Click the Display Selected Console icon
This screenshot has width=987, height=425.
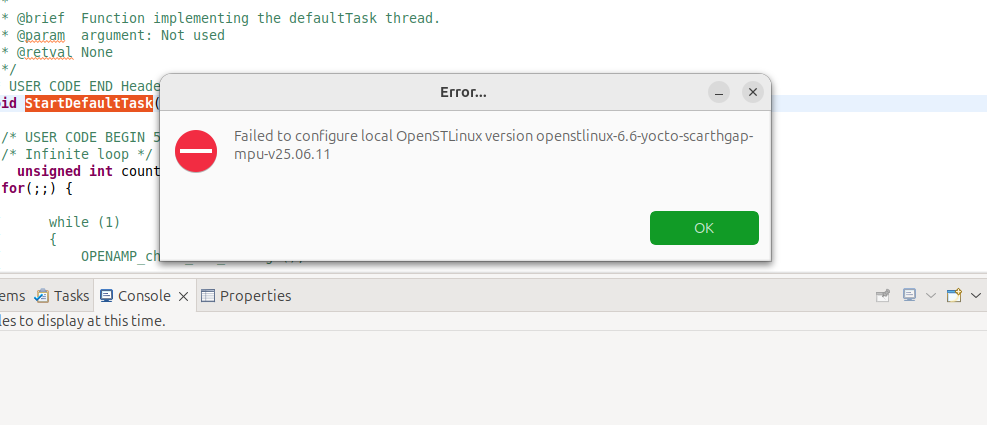point(910,296)
